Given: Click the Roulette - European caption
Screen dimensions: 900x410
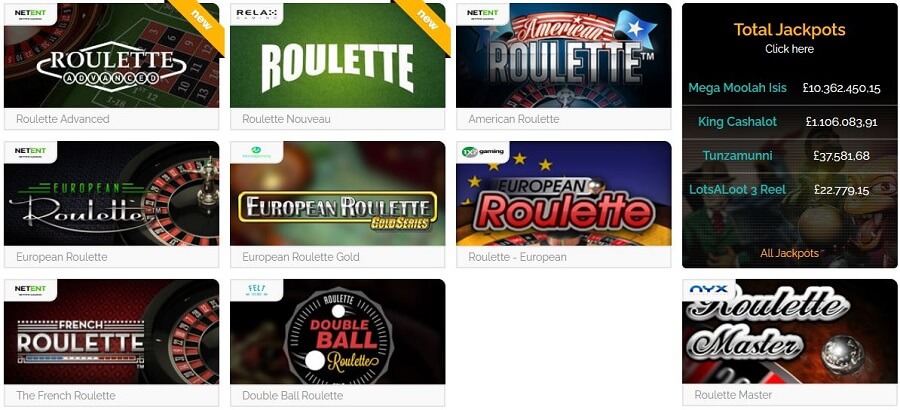Looking at the screenshot, I should tap(517, 257).
